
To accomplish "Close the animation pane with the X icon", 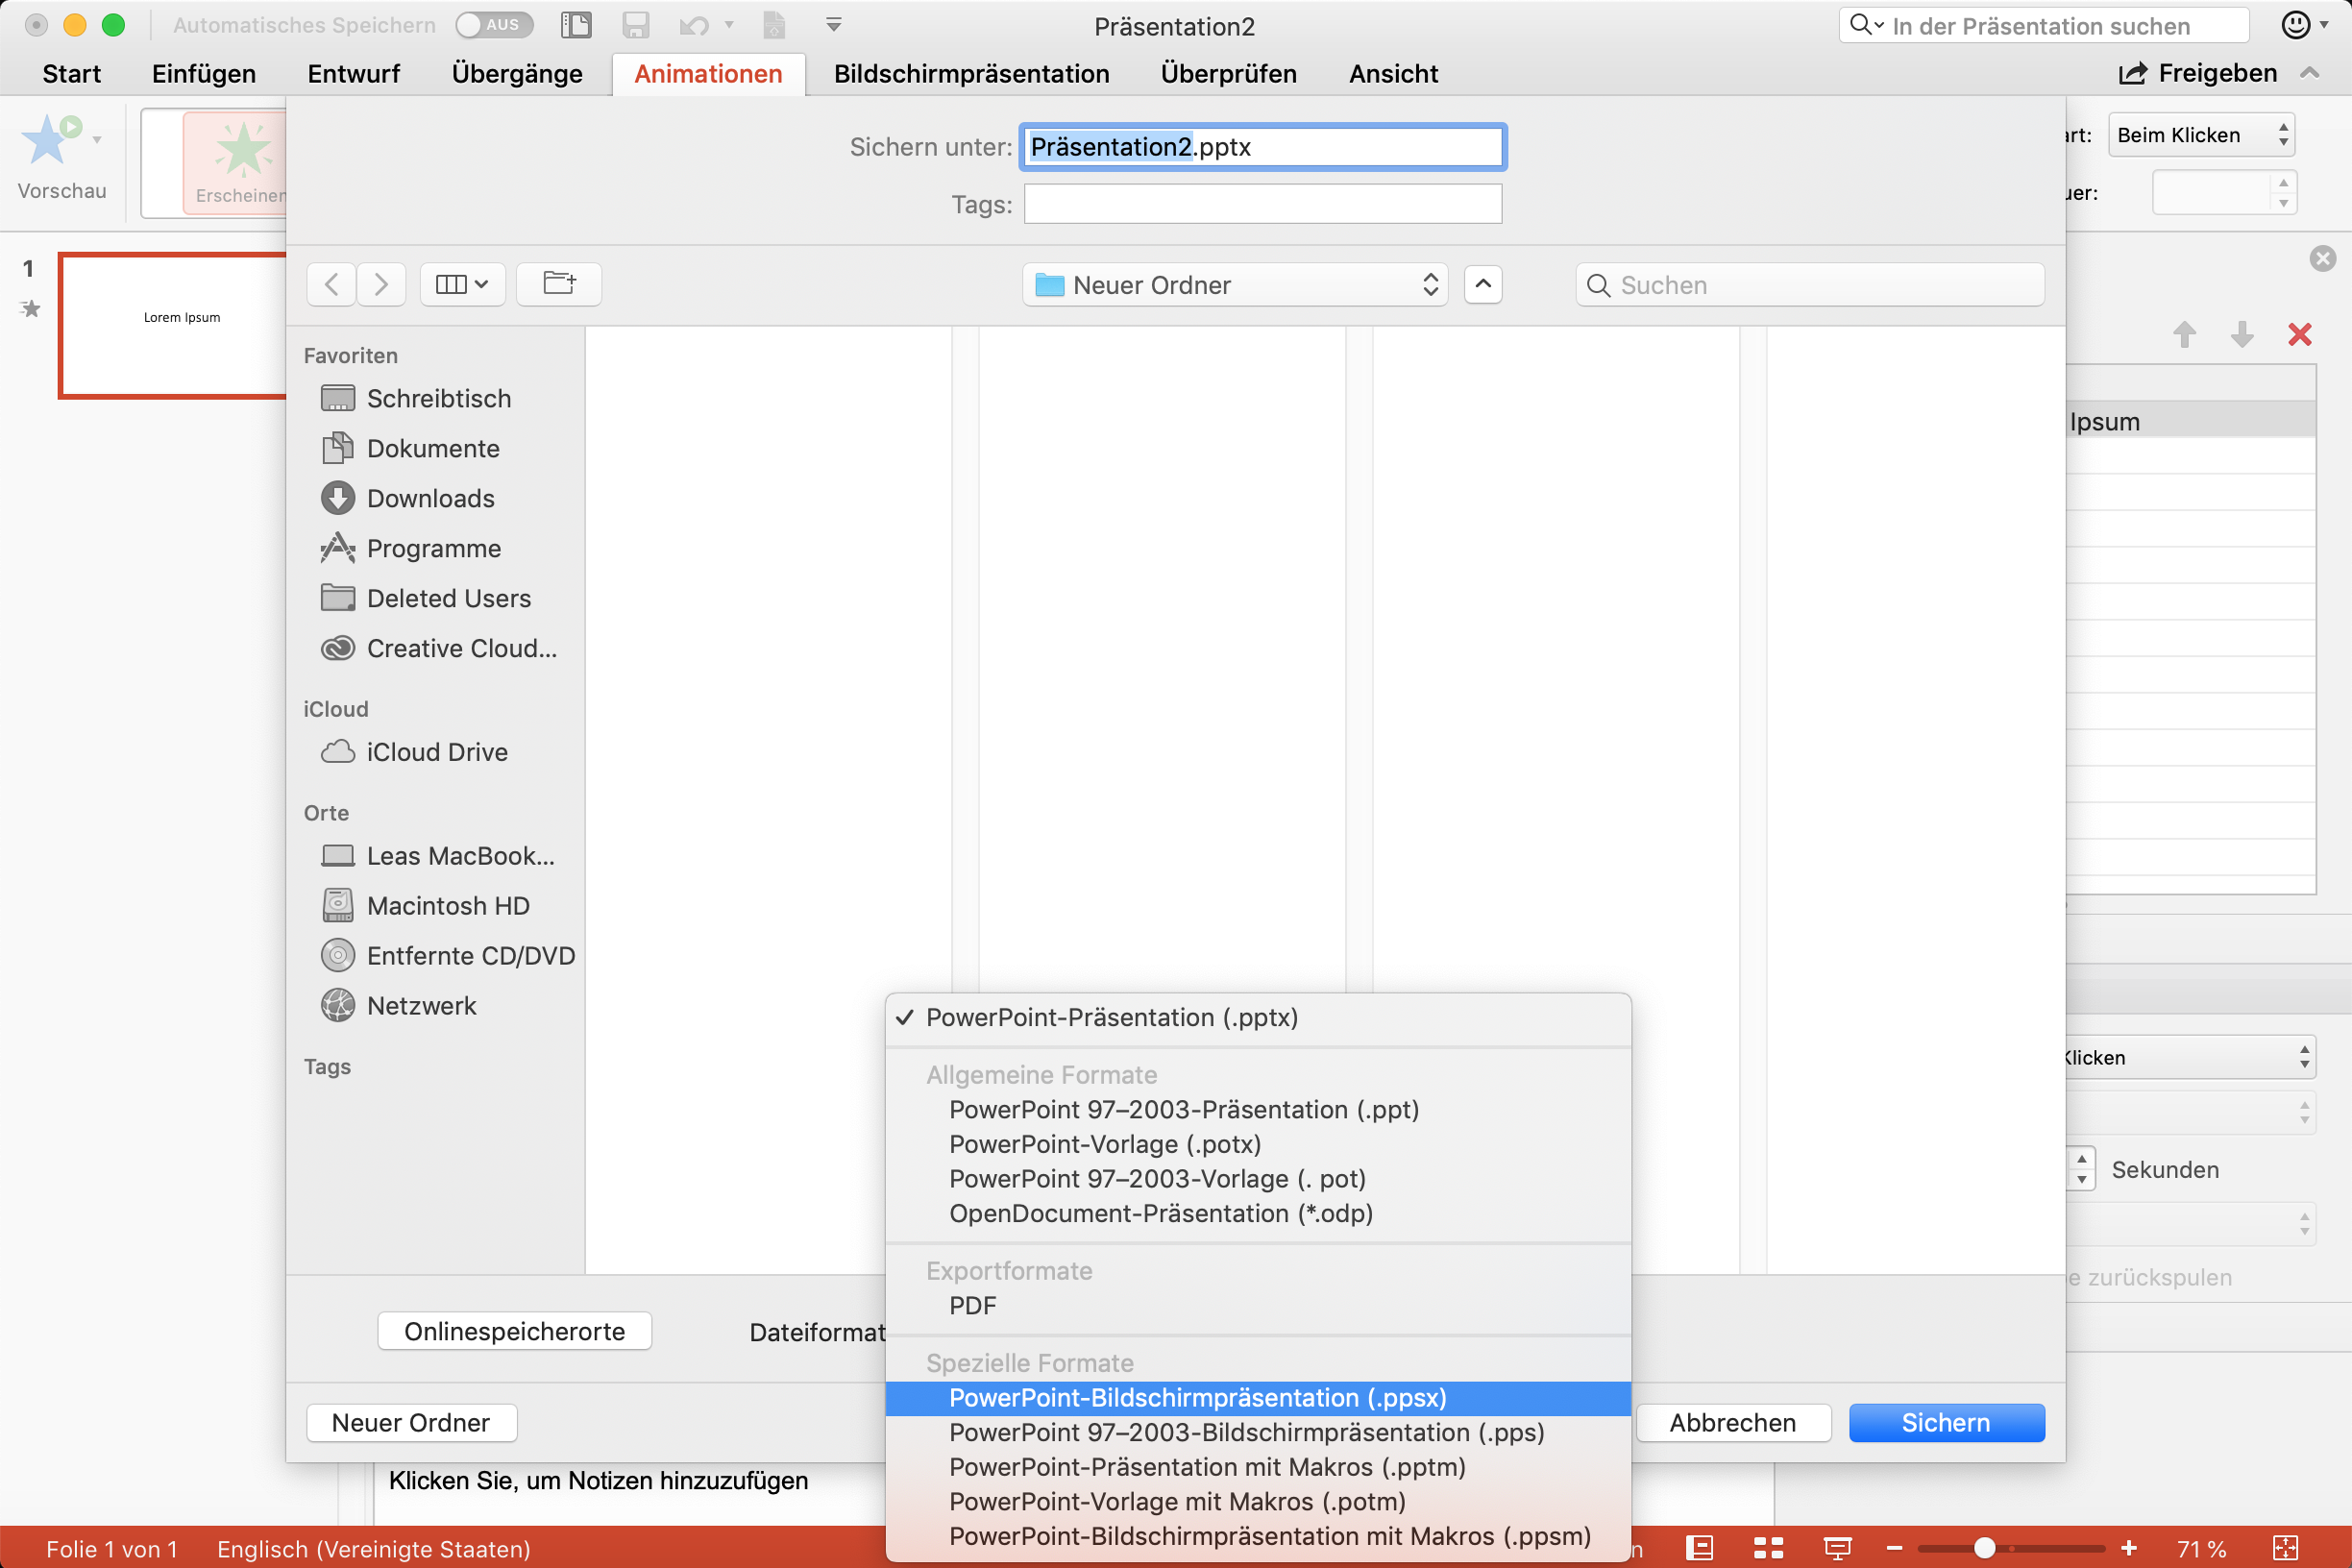I will point(2322,259).
